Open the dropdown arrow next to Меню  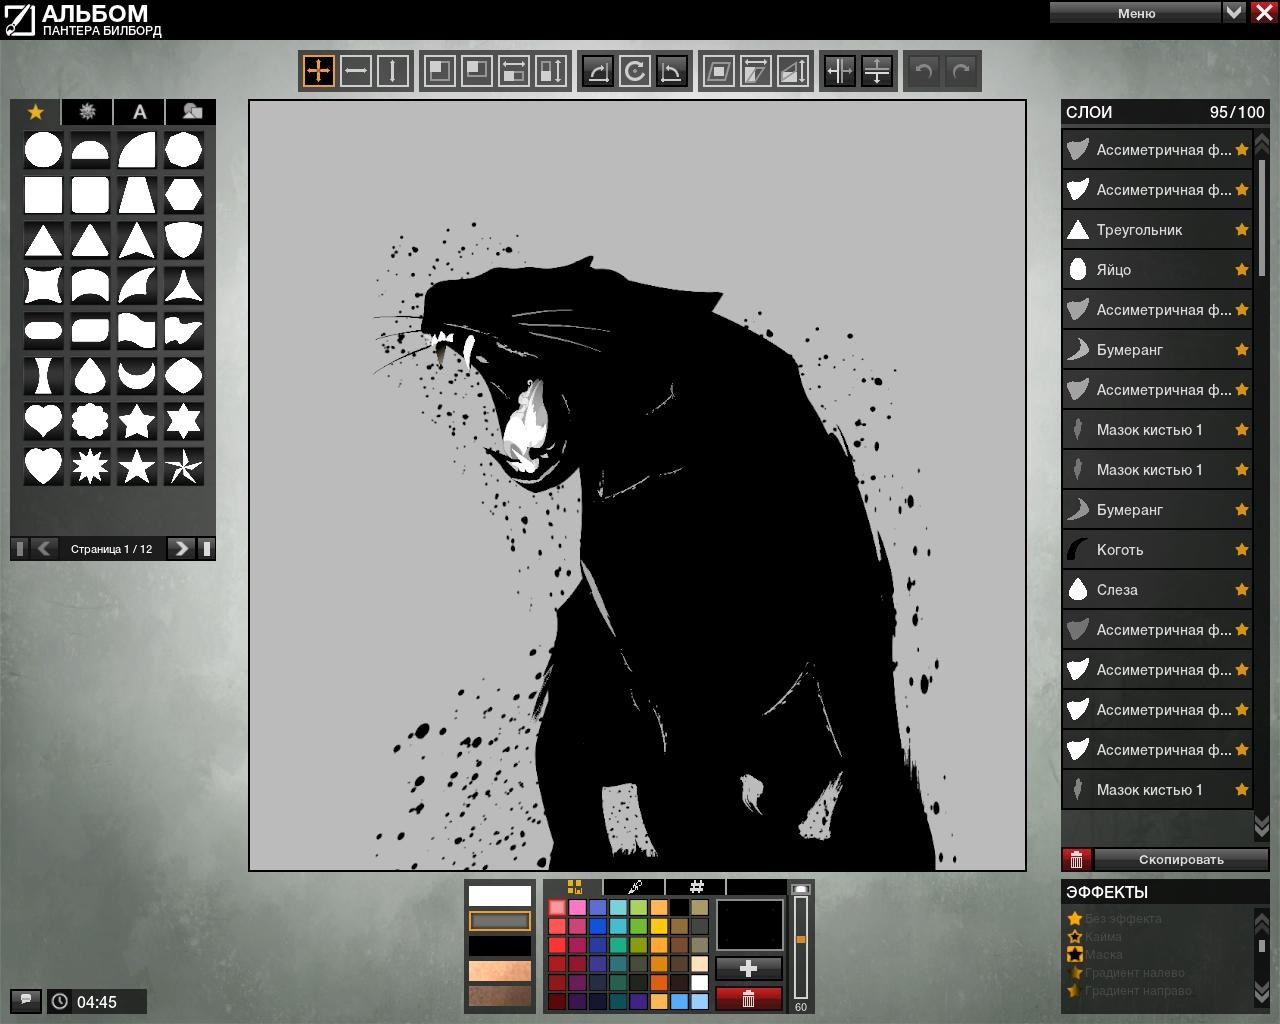click(1234, 12)
